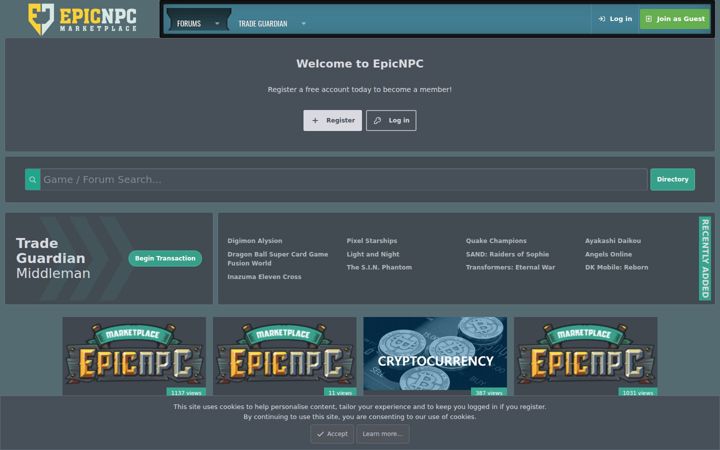Open the Inazuma Eleven Cross link
Image resolution: width=720 pixels, height=450 pixels.
point(264,277)
